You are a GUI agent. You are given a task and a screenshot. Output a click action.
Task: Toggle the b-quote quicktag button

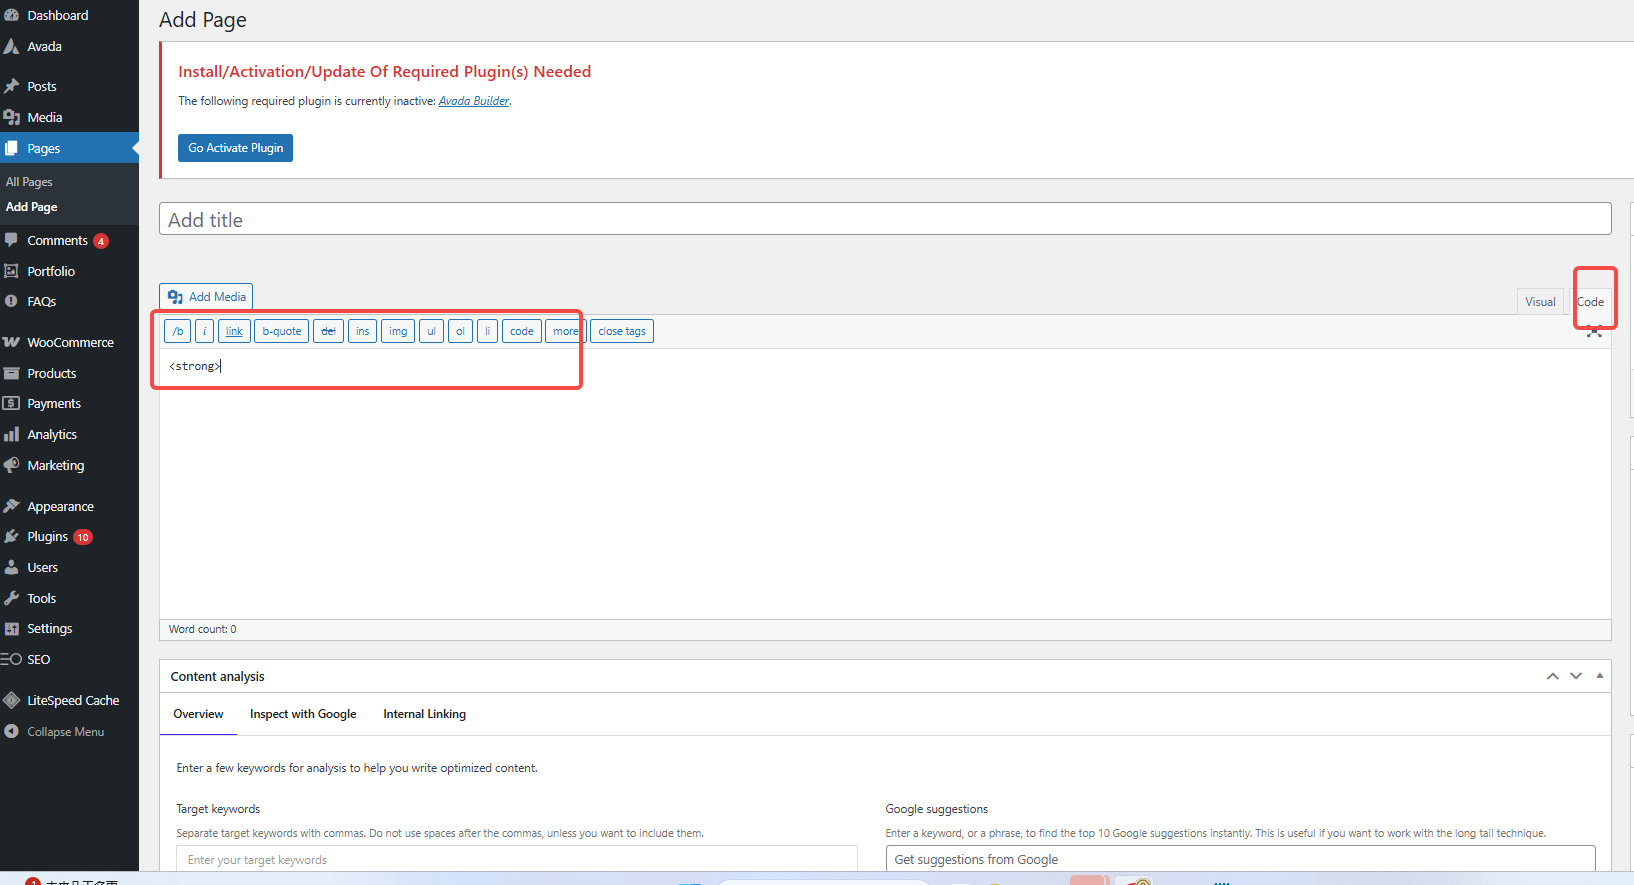pos(281,332)
